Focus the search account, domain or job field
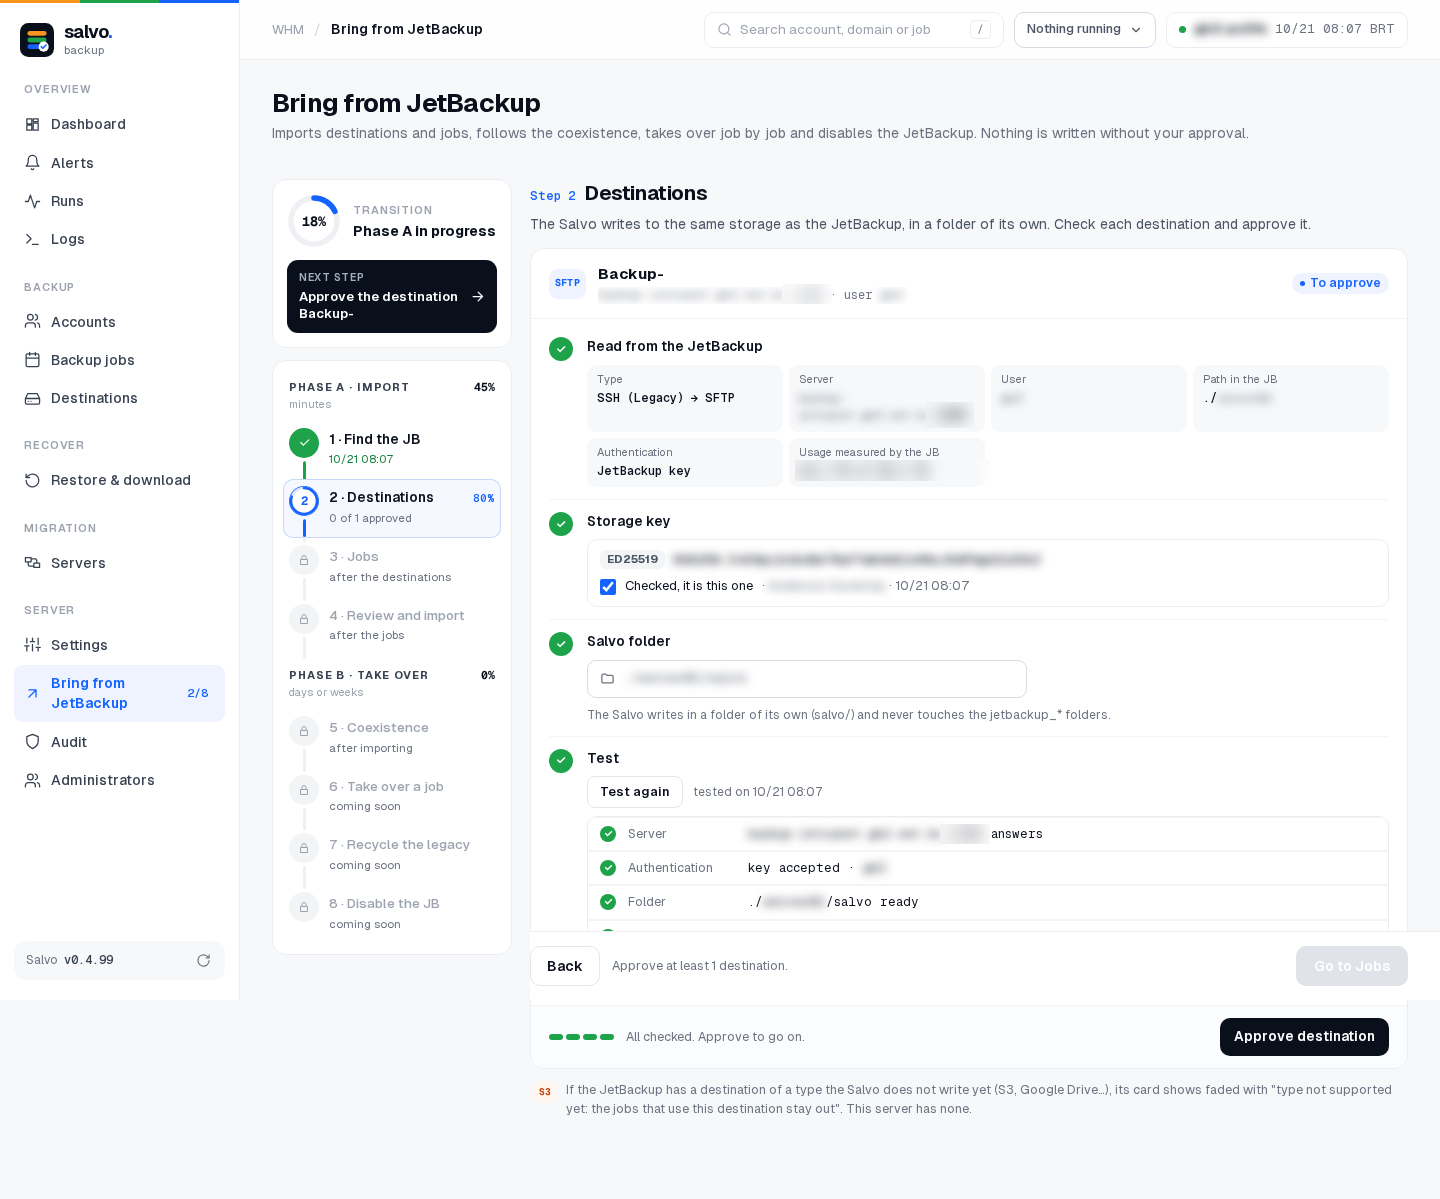The image size is (1440, 1199). coord(854,30)
